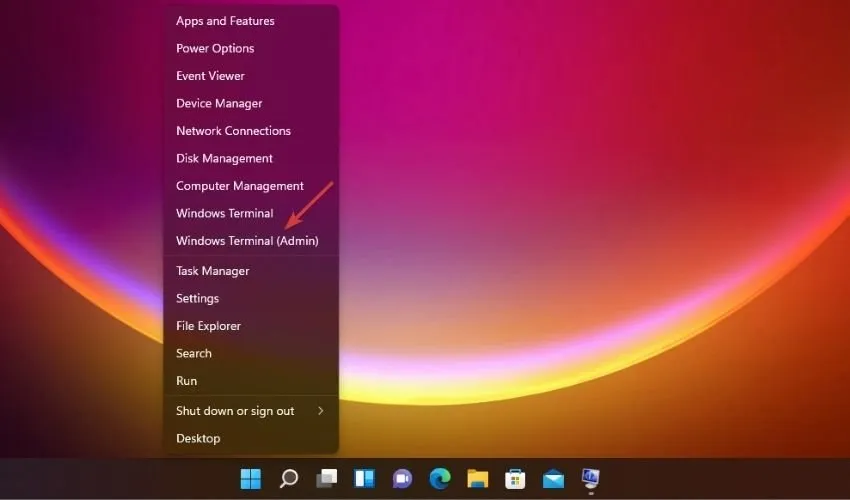Image resolution: width=850 pixels, height=500 pixels.
Task: Open Event Viewer from the menu
Action: [x=210, y=76]
